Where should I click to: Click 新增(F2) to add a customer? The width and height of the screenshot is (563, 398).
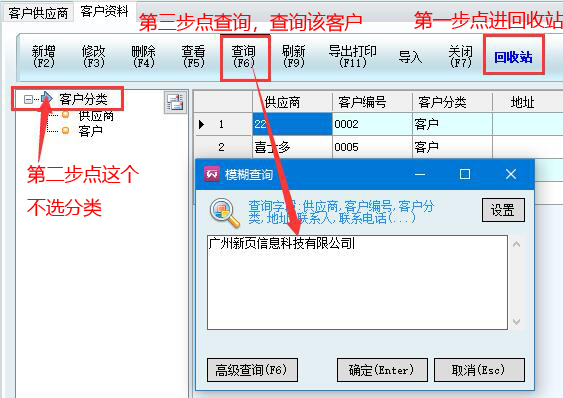click(x=43, y=57)
